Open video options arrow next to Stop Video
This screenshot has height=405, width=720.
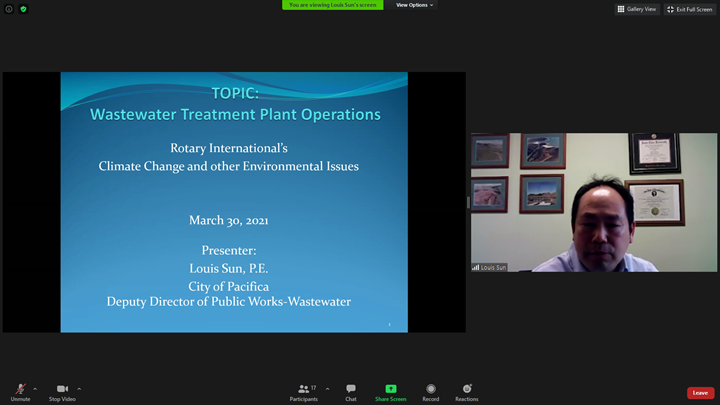79,389
